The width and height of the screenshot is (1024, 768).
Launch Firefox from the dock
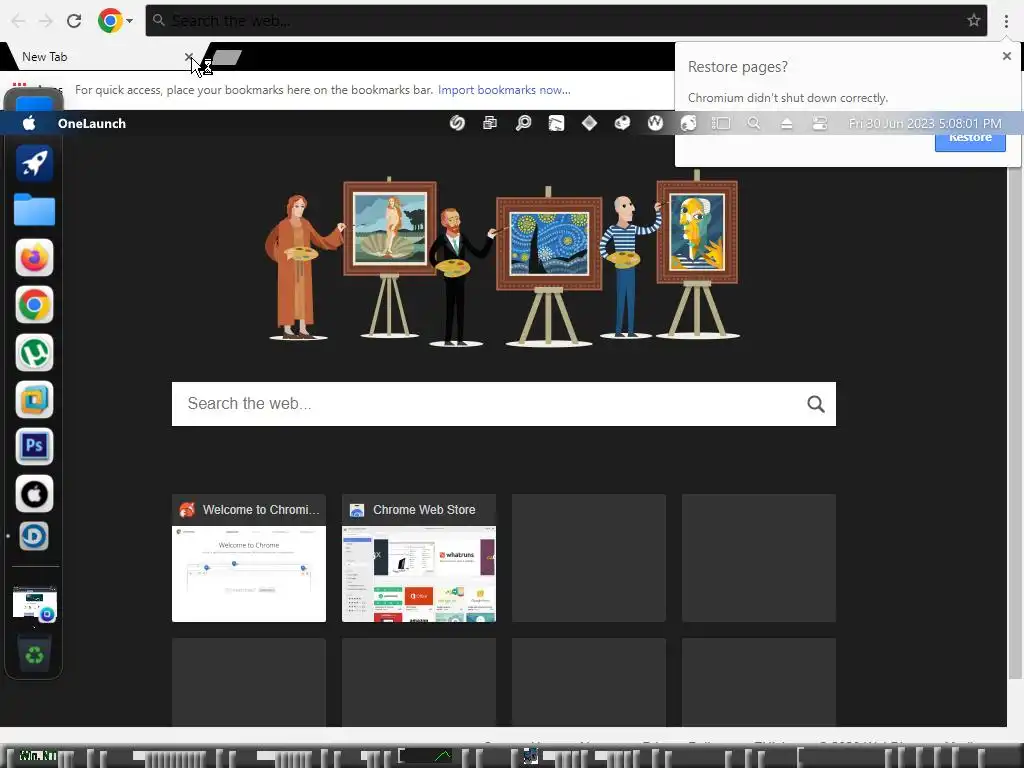click(34, 258)
